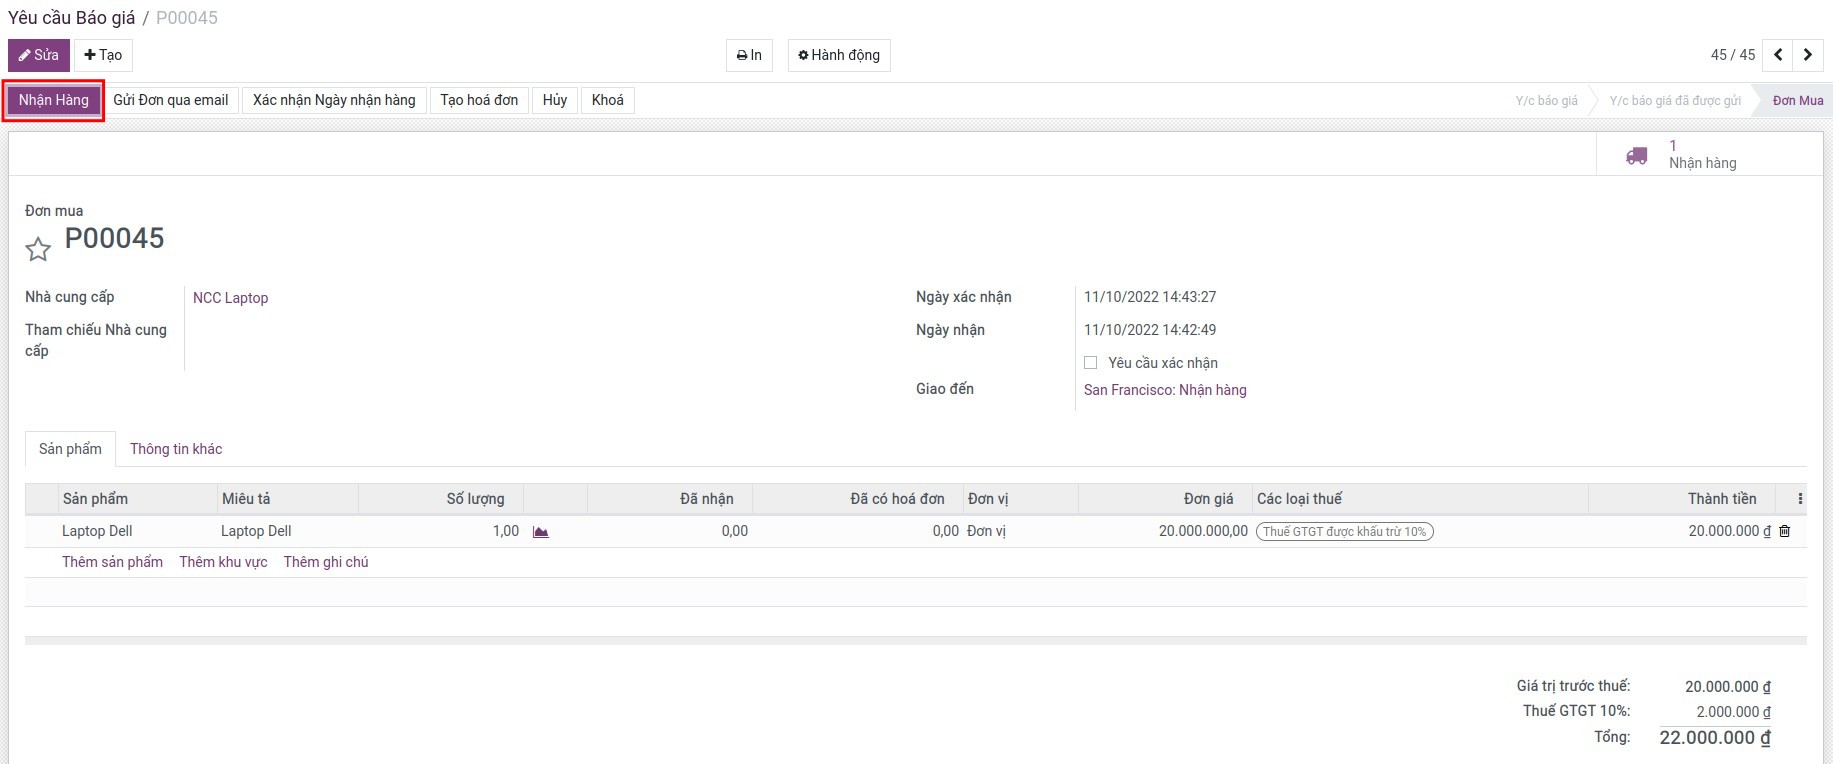The height and width of the screenshot is (764, 1833).
Task: Click the Thuế GTGT được khấu trừ 10% tag
Action: pyautogui.click(x=1344, y=532)
